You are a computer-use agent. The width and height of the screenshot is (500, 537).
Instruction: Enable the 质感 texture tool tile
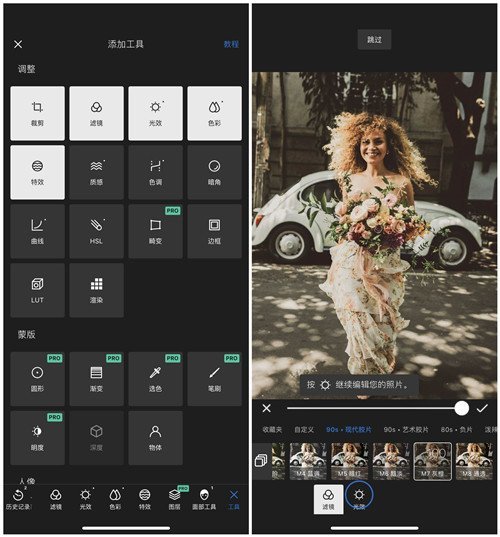point(96,172)
